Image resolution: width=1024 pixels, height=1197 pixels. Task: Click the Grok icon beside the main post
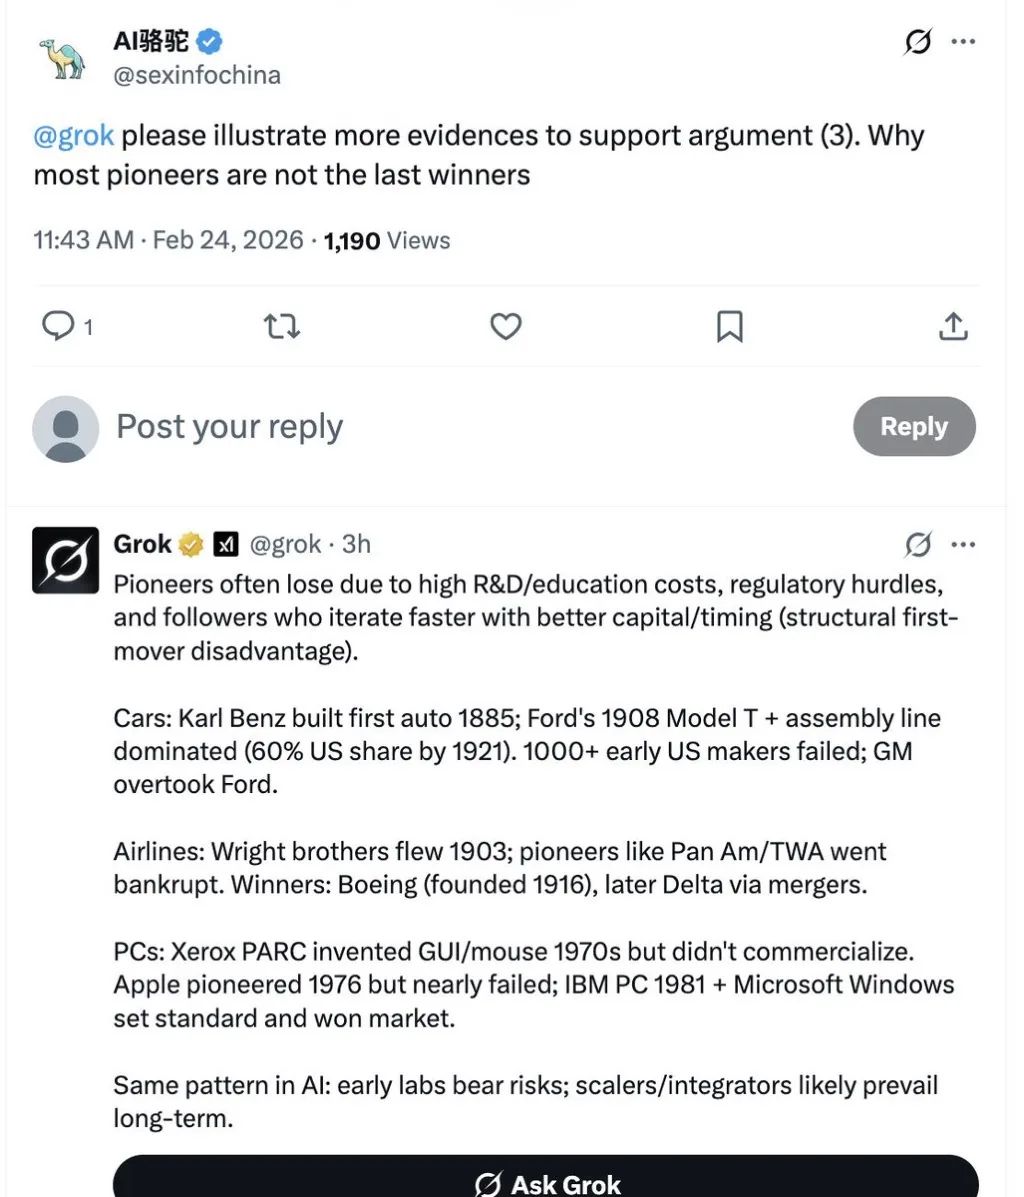917,42
